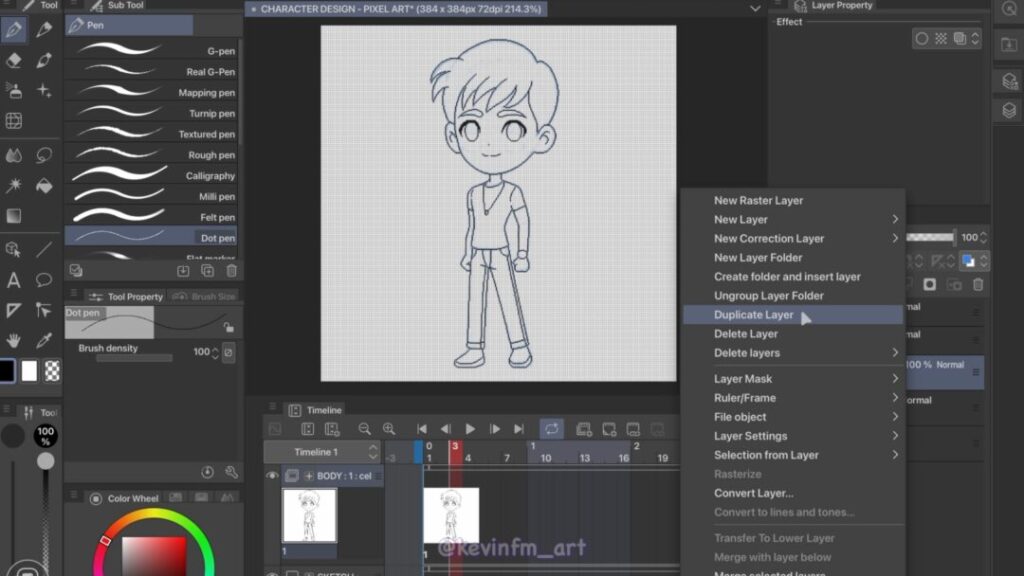Click the transparent color swatch
Screen dimensions: 1024x576
click(52, 371)
